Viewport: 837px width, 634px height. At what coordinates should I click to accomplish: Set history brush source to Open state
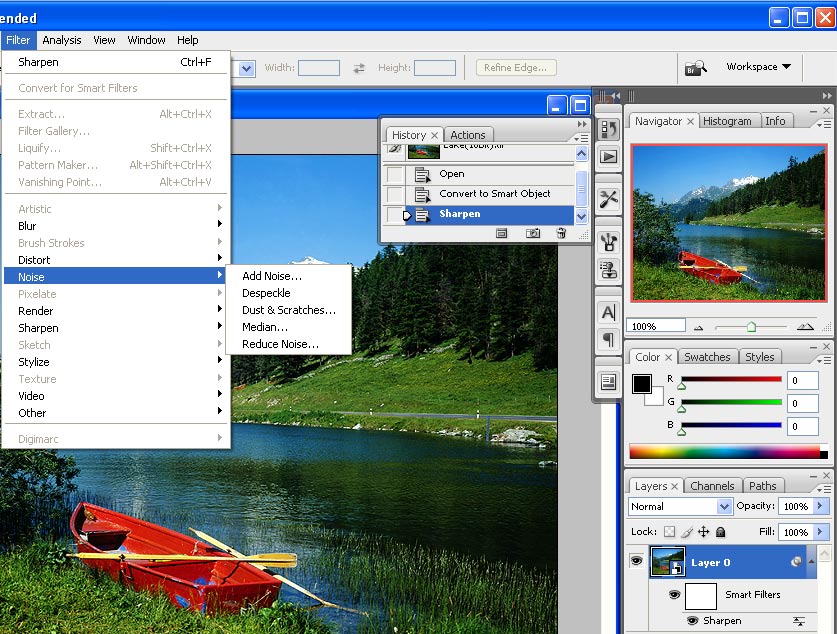point(394,174)
